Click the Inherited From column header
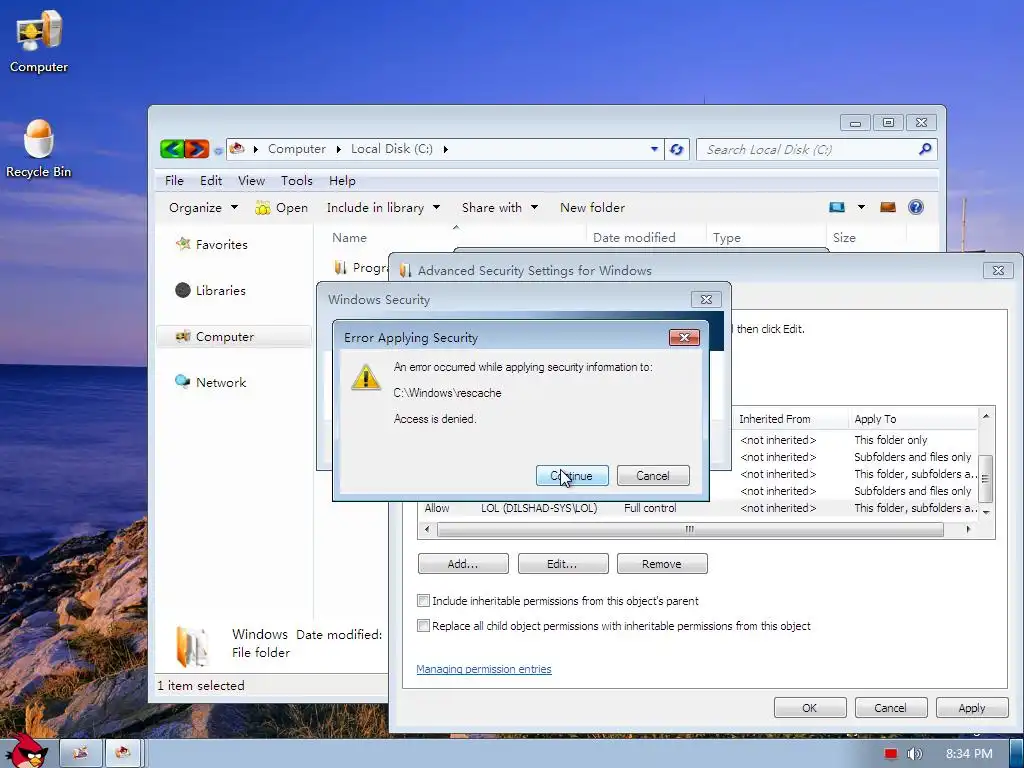1024x768 pixels. pyautogui.click(x=775, y=419)
